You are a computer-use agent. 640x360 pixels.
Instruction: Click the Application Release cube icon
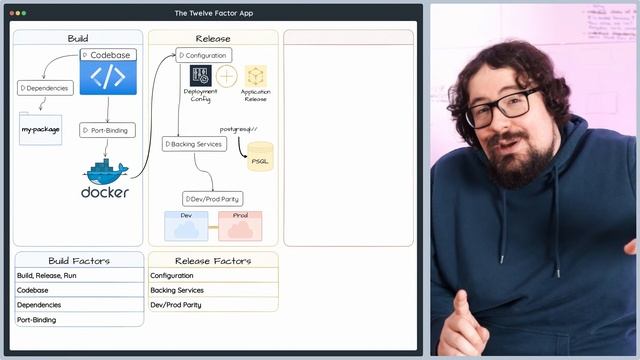click(x=256, y=76)
